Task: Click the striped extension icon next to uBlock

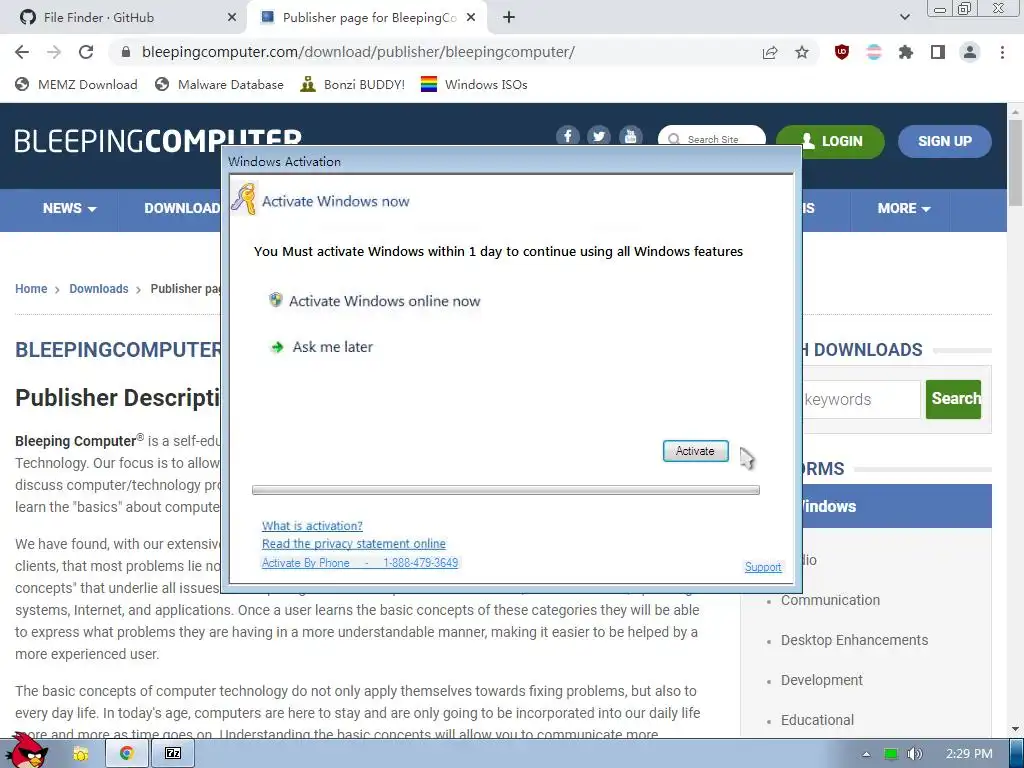Action: click(874, 52)
